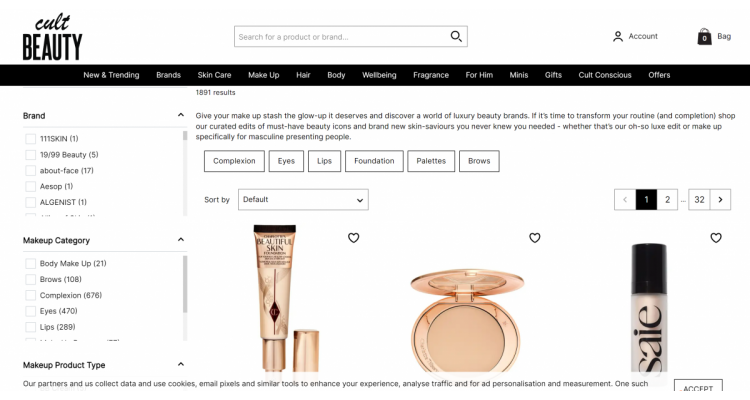Open the Minis menu
Screen dimensions: 750x400
[x=519, y=75]
